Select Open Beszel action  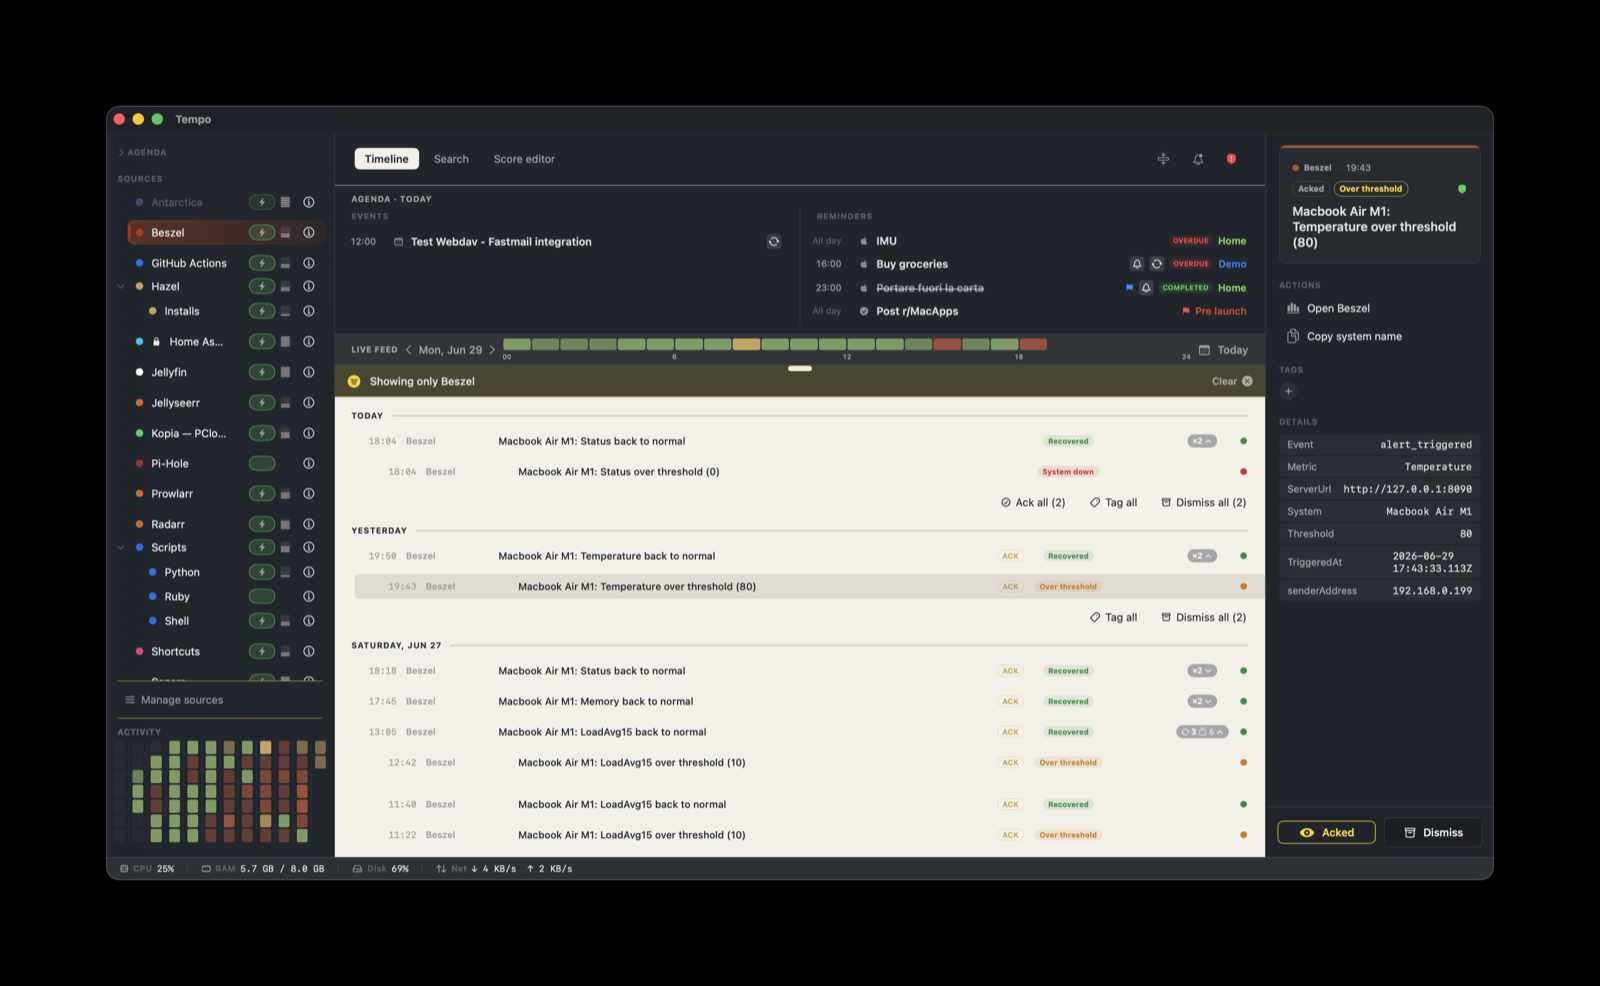pos(1328,308)
